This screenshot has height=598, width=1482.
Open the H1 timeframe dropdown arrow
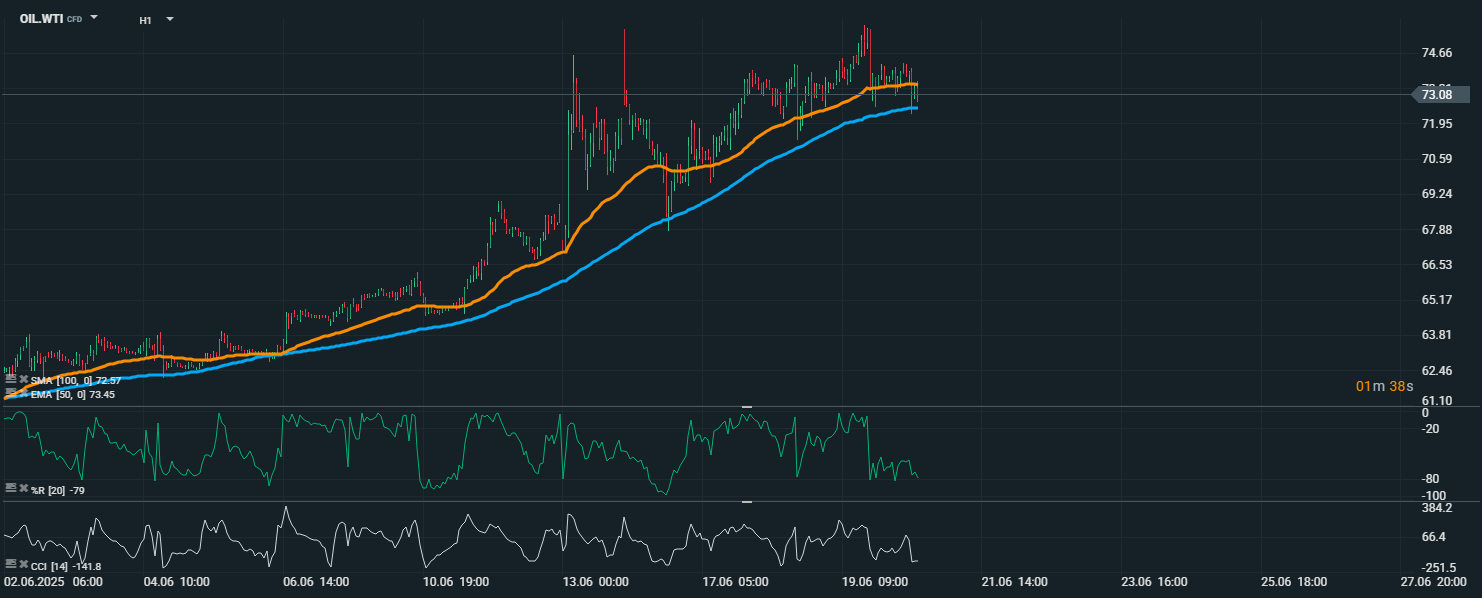[x=169, y=19]
